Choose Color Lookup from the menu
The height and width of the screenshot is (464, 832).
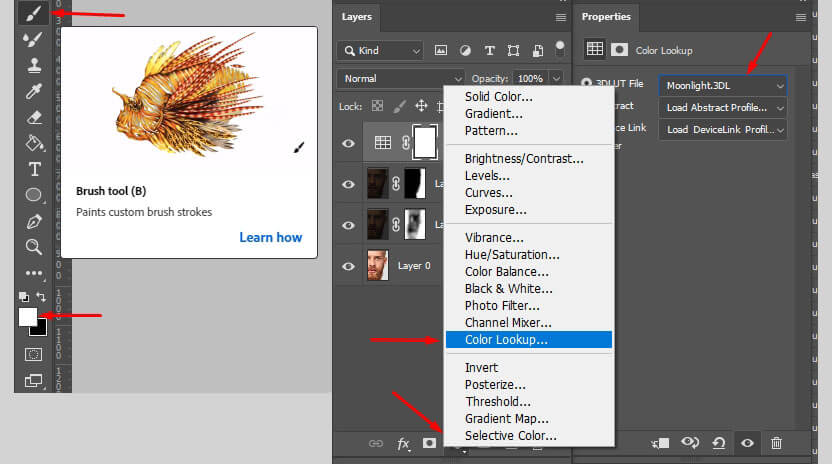coord(528,340)
